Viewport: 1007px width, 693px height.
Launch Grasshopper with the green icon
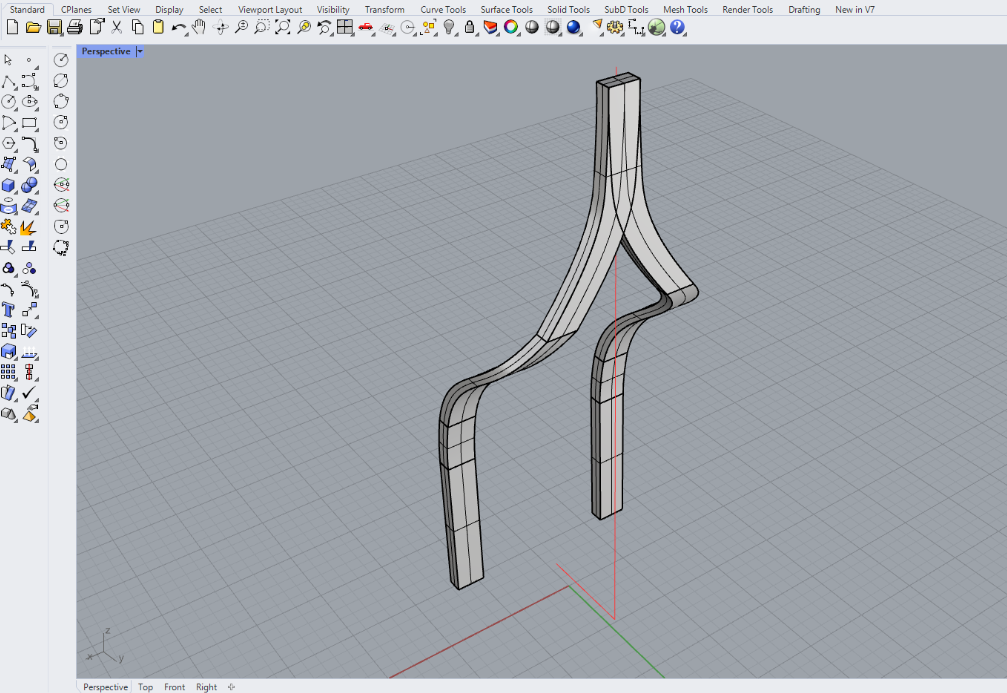tap(656, 27)
